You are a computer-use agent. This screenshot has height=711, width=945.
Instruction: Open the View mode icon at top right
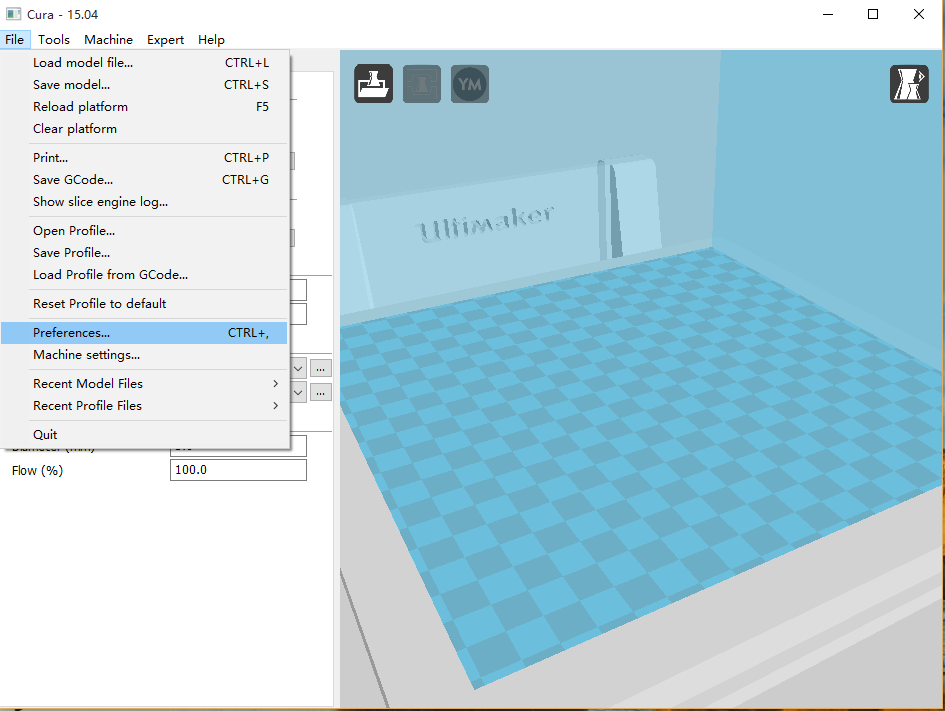tap(909, 84)
